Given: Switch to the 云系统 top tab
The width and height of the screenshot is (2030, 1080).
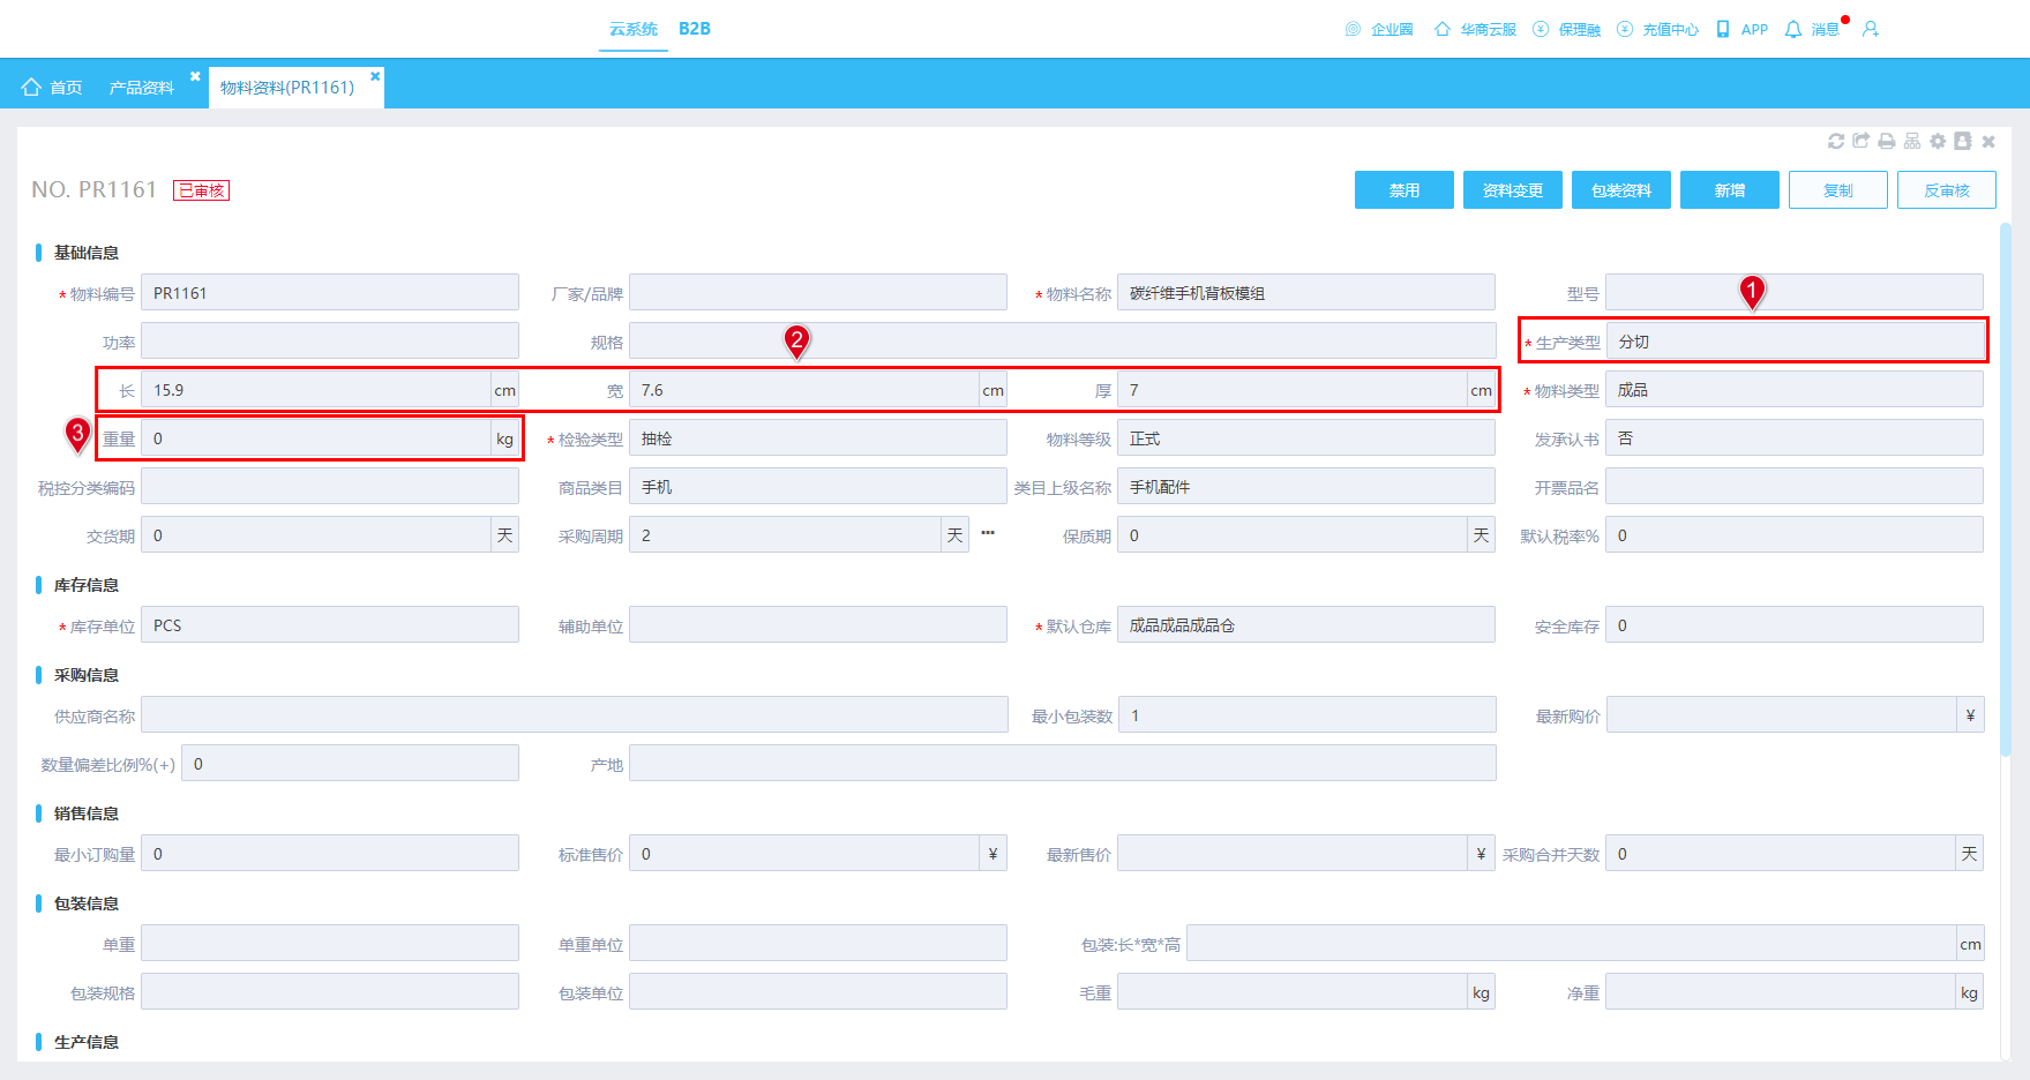Looking at the screenshot, I should [633, 29].
